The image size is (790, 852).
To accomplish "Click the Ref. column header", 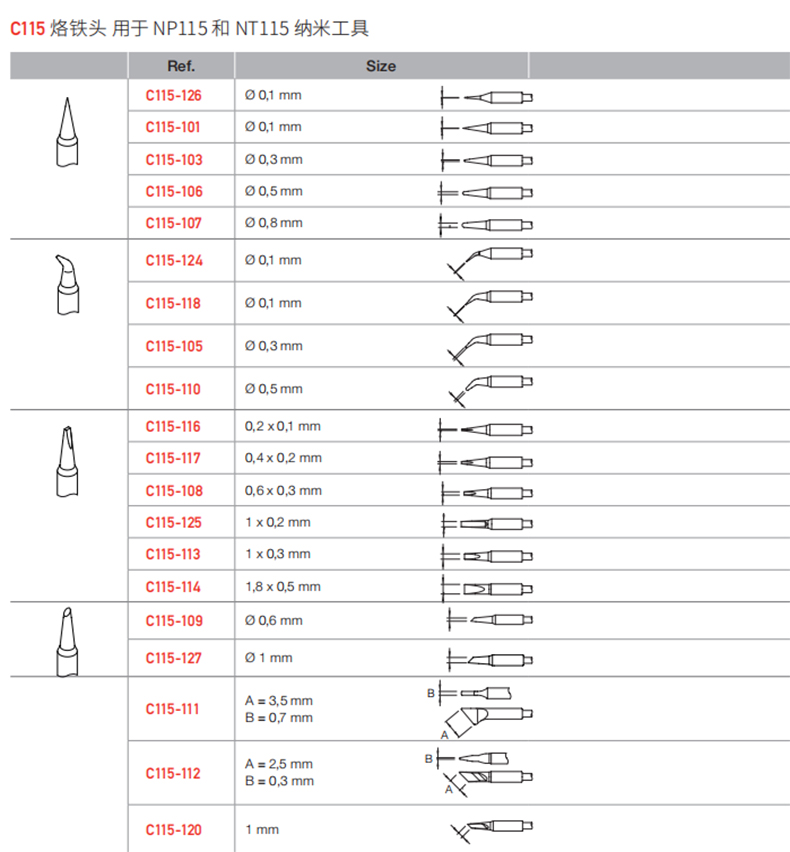I will point(181,66).
